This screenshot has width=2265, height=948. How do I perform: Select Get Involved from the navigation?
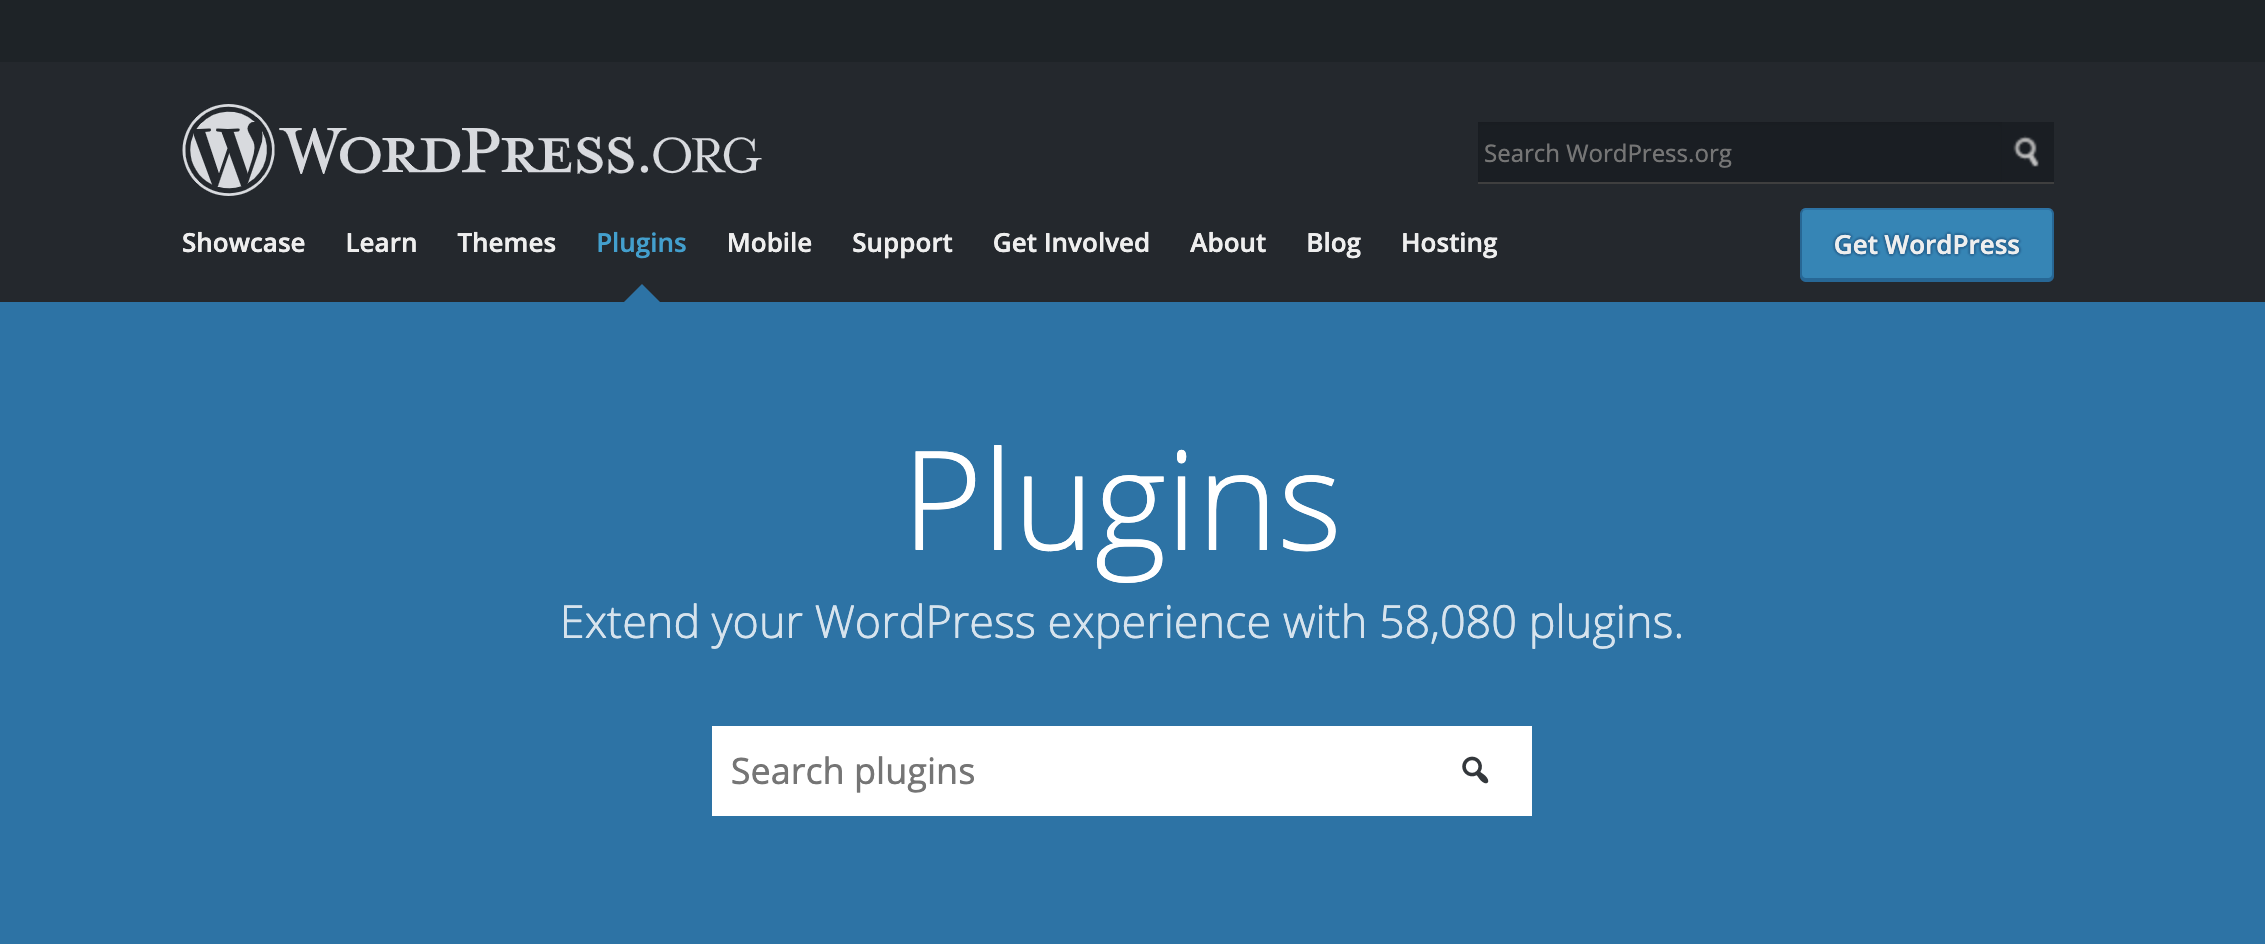[1070, 242]
